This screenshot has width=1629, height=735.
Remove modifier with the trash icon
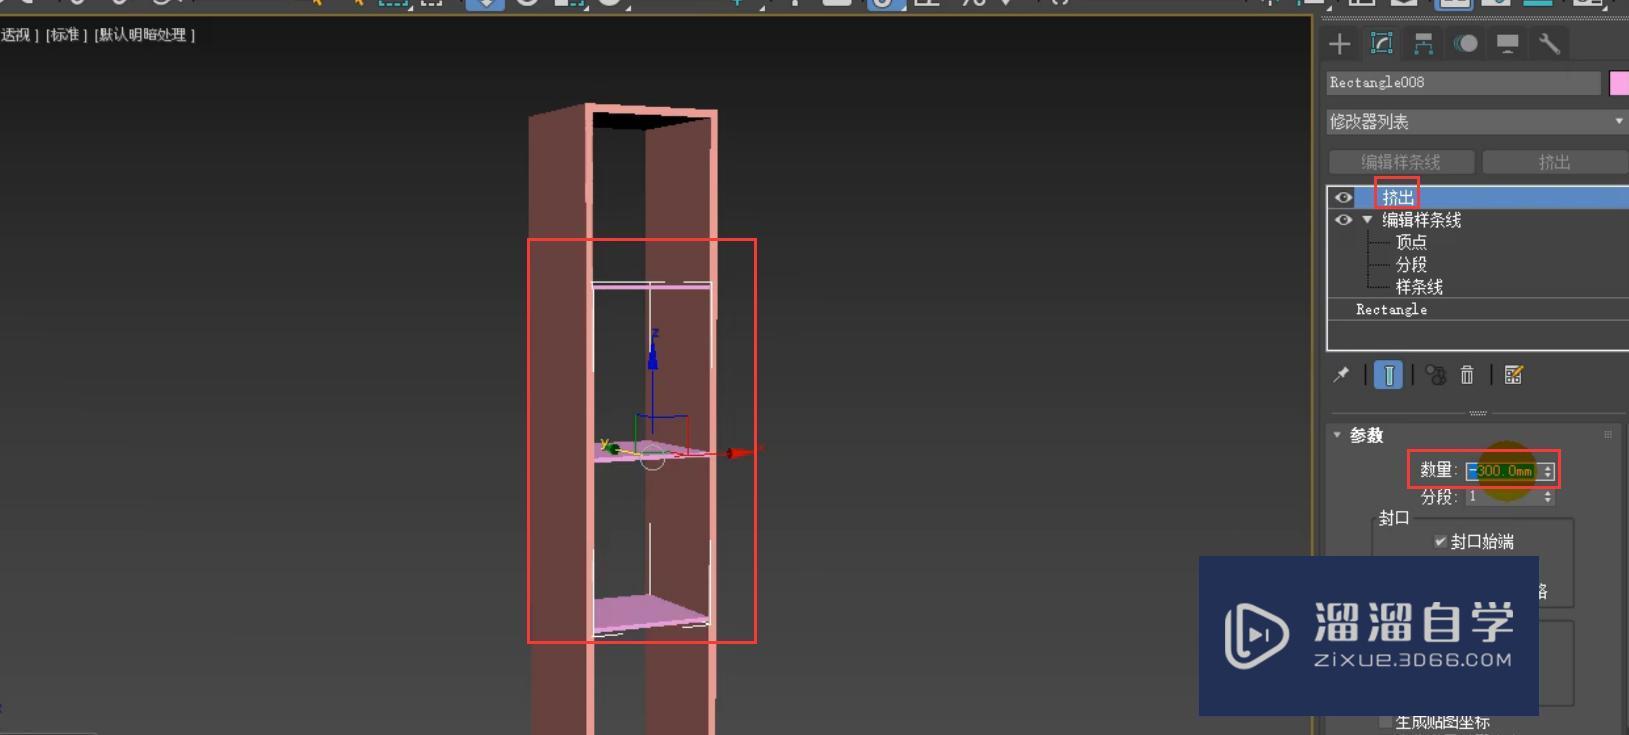(1467, 375)
